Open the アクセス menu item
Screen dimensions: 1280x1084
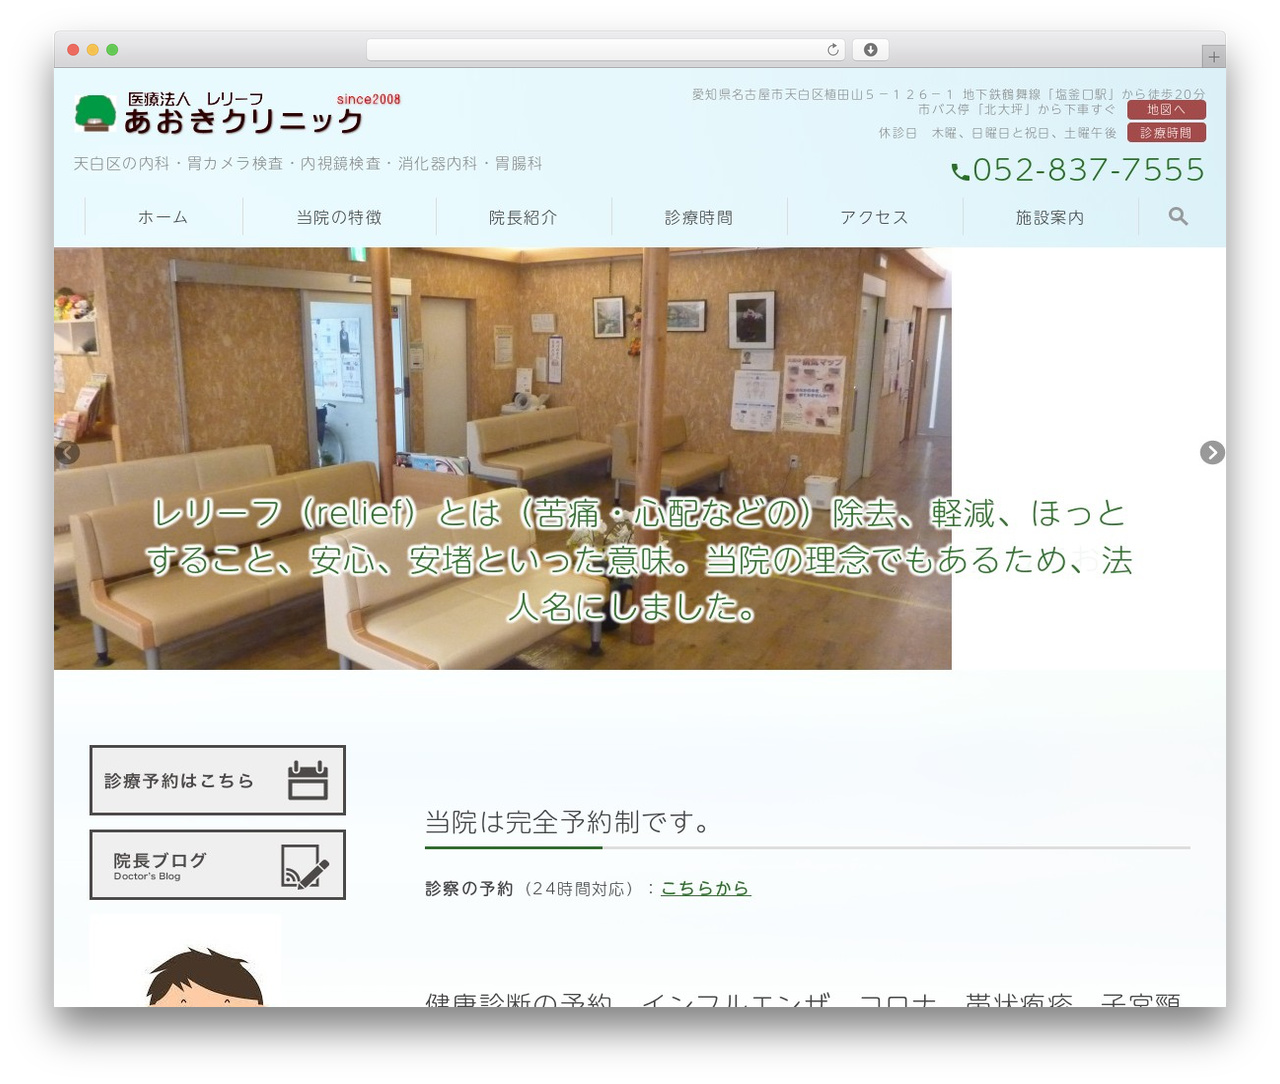pyautogui.click(x=874, y=217)
